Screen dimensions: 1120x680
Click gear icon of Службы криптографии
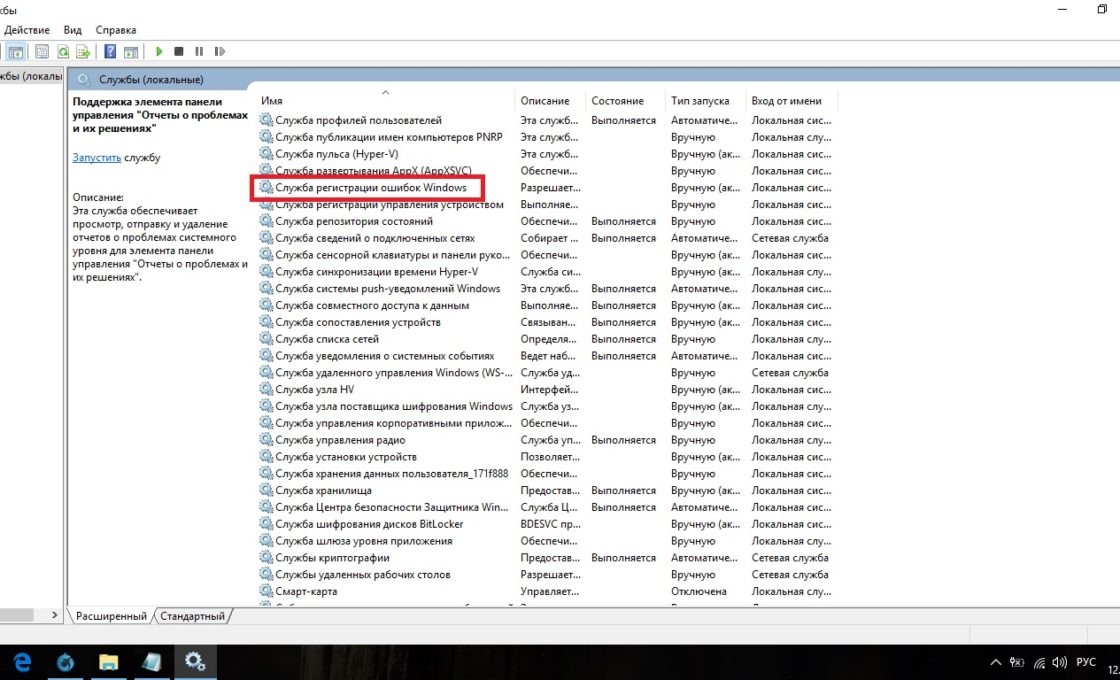tap(266, 557)
